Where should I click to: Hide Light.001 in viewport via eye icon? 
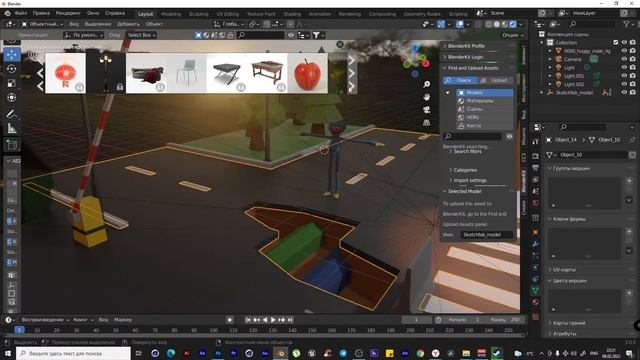pyautogui.click(x=624, y=76)
